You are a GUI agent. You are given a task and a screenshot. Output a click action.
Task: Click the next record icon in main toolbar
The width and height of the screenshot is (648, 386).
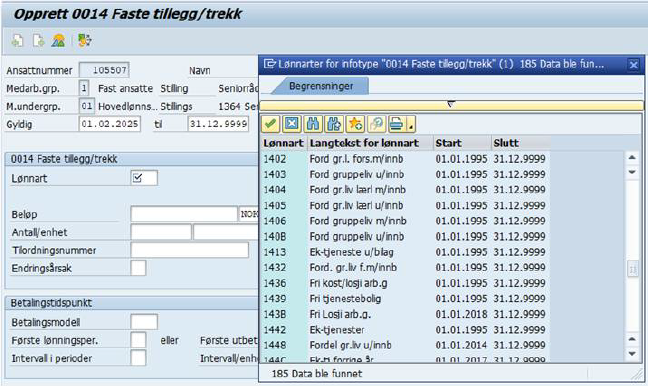pyautogui.click(x=38, y=41)
